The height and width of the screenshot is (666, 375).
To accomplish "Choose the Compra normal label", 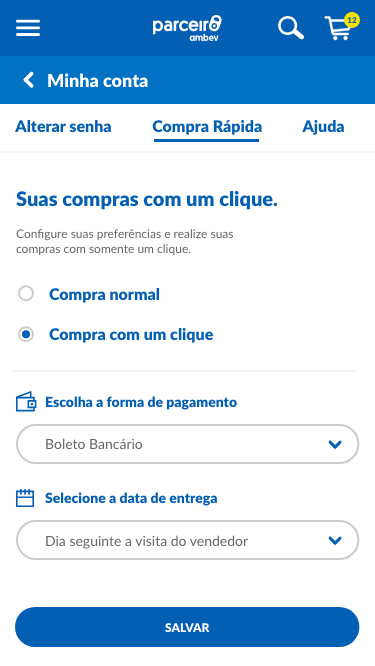I will click(104, 294).
